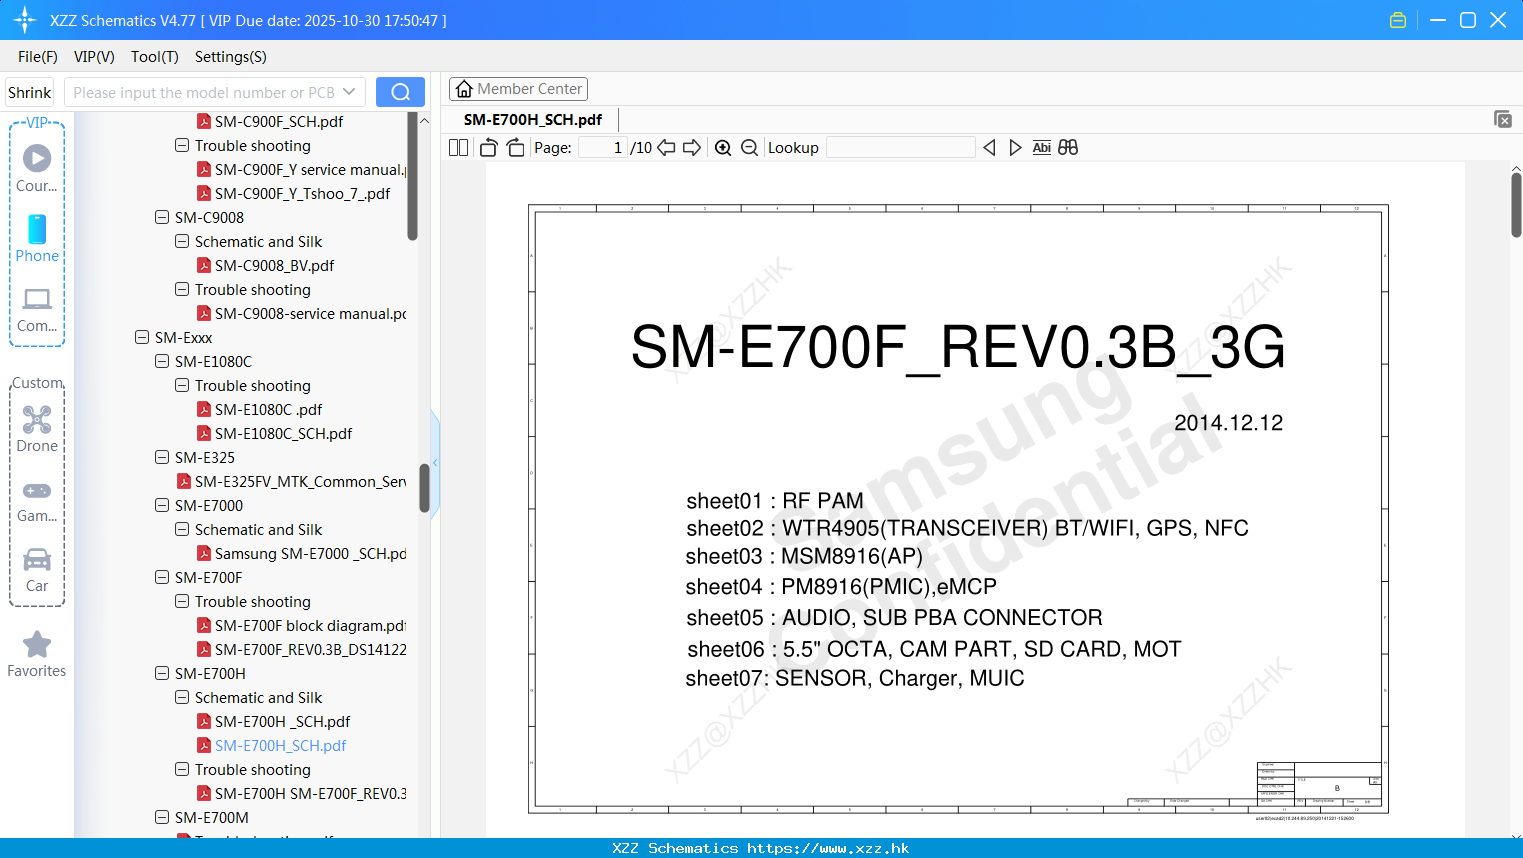Click the Page number field
Viewport: 1523px width, 858px height.
(x=603, y=148)
